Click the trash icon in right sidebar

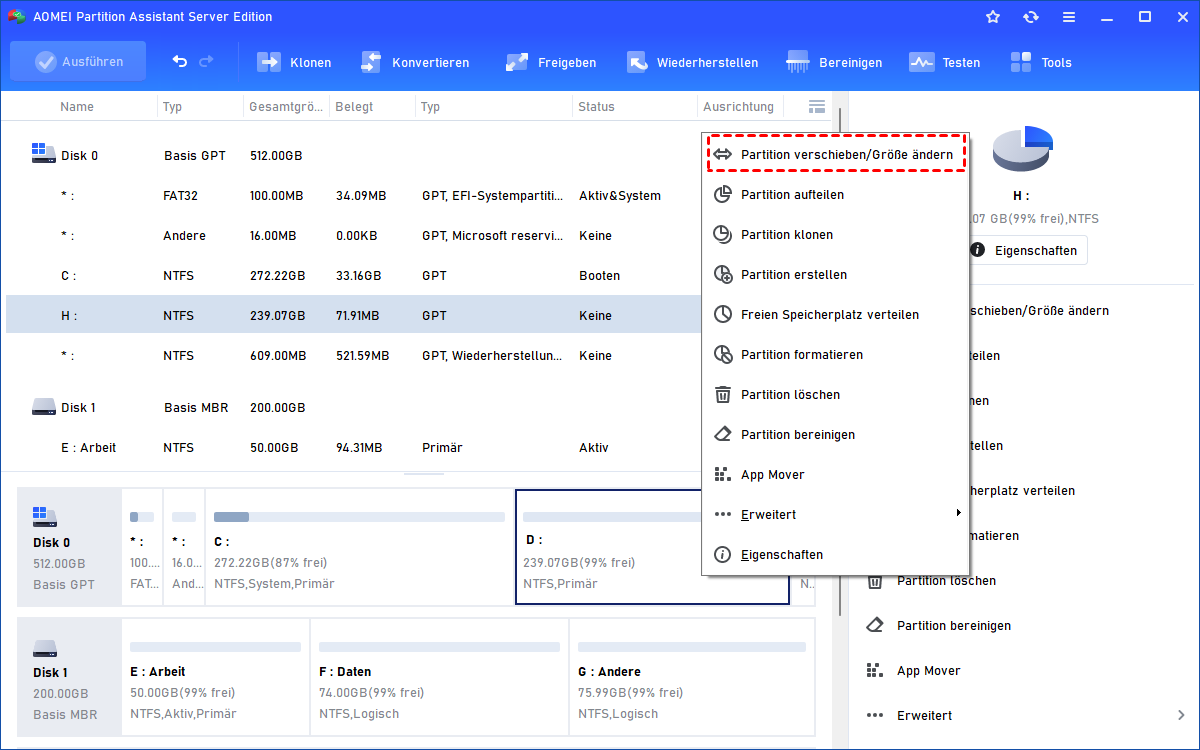click(x=875, y=580)
